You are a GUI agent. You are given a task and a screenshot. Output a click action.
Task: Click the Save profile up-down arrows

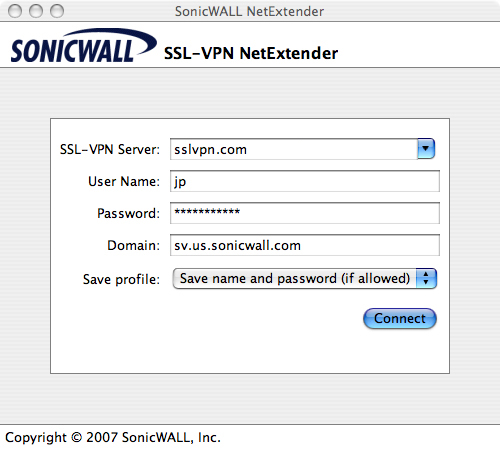click(x=426, y=278)
